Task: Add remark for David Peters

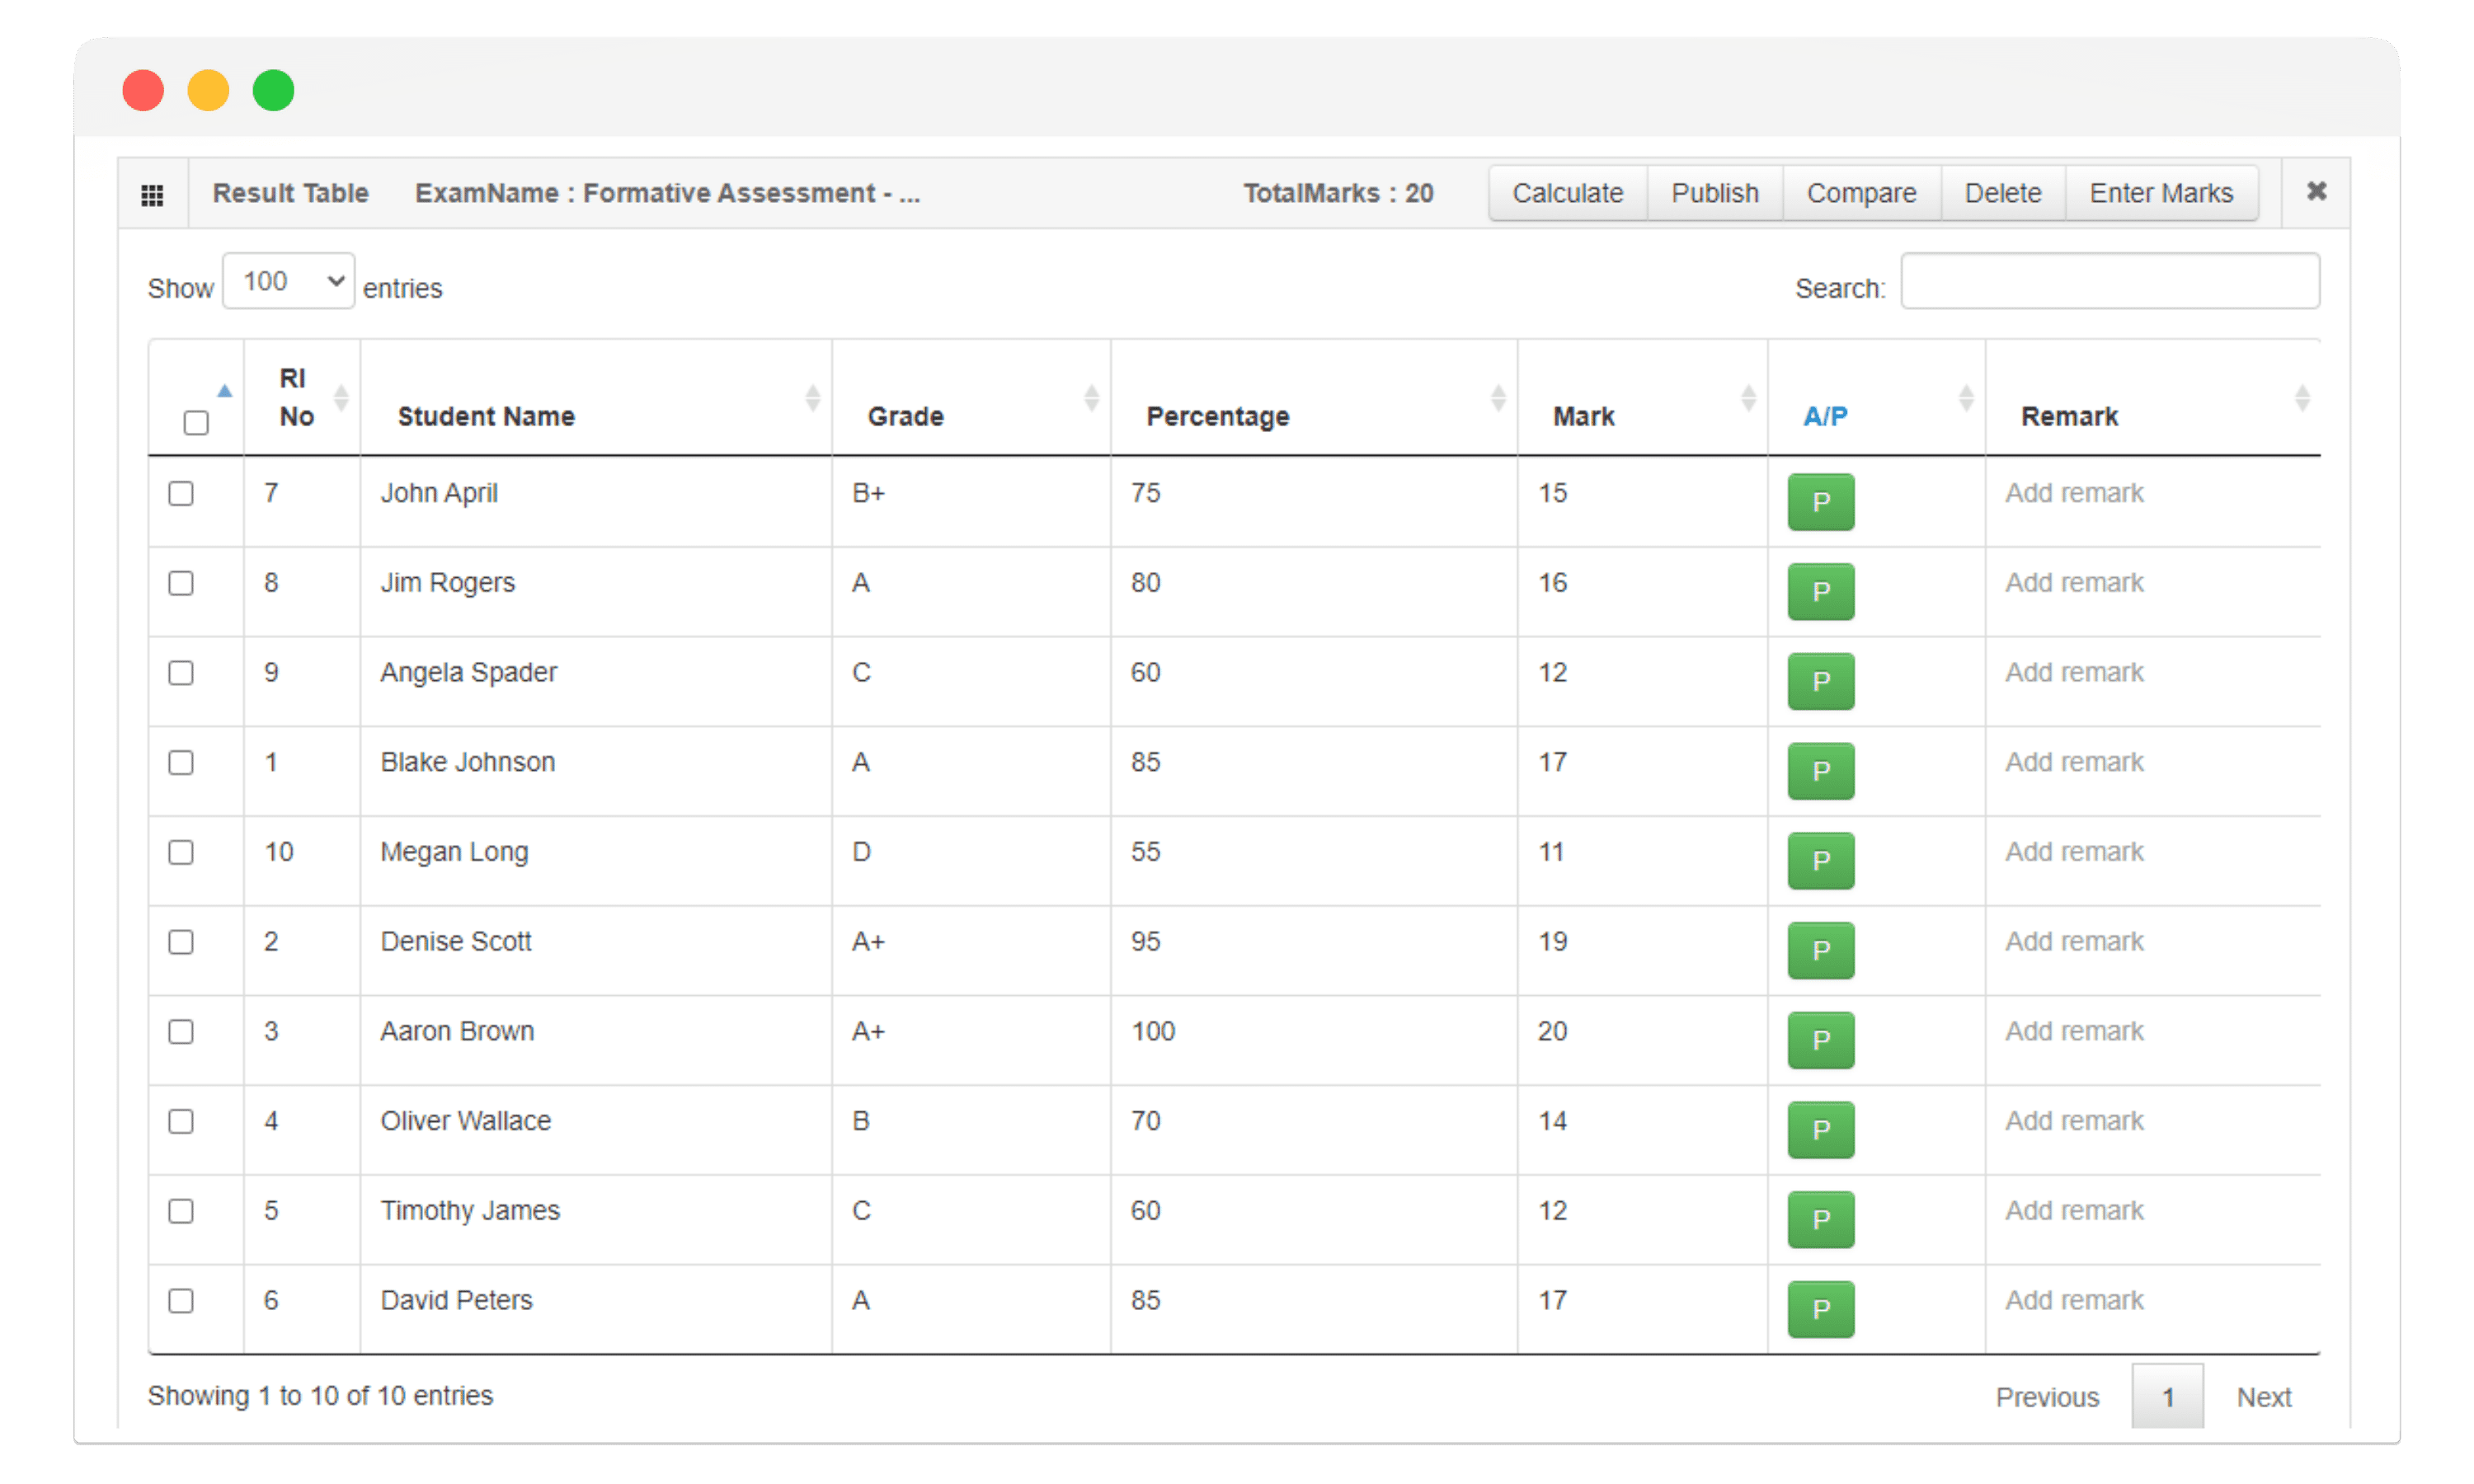Action: (x=2074, y=1300)
